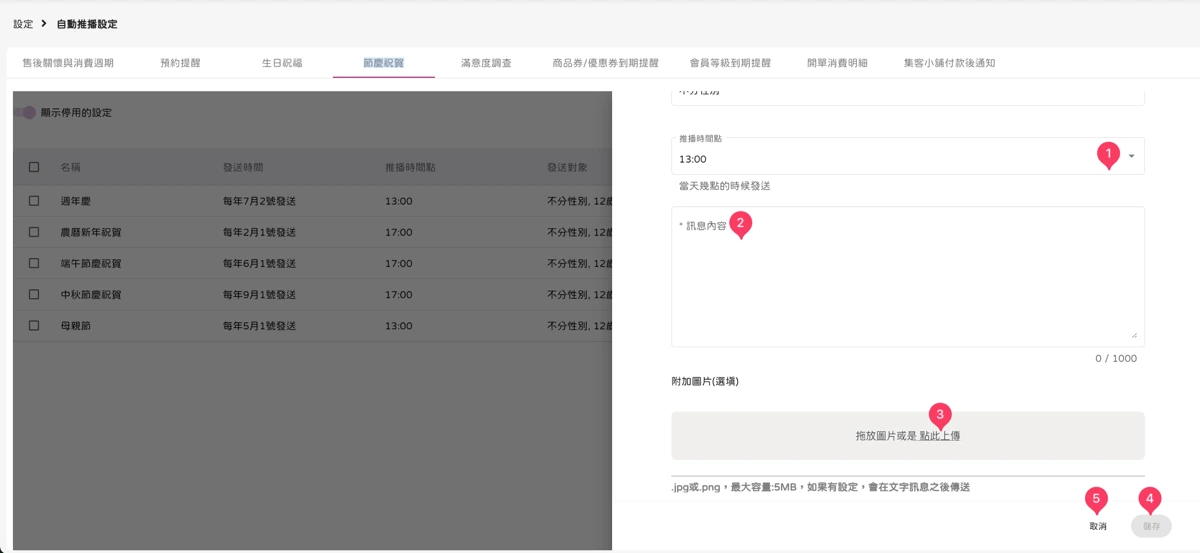Click the 取消 button

pos(1098,526)
